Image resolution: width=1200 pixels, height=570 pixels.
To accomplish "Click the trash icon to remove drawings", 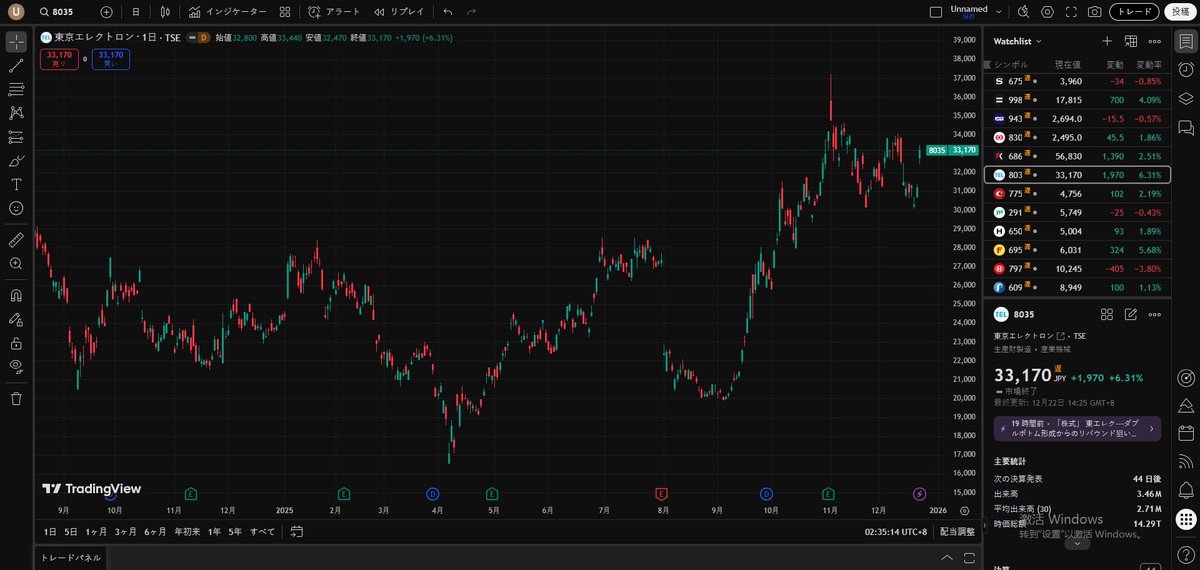I will 16,399.
